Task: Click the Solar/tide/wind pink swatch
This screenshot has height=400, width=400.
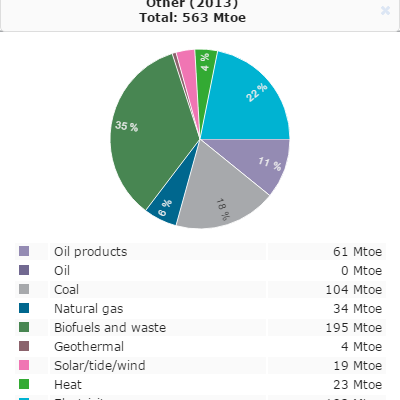Action: (24, 365)
